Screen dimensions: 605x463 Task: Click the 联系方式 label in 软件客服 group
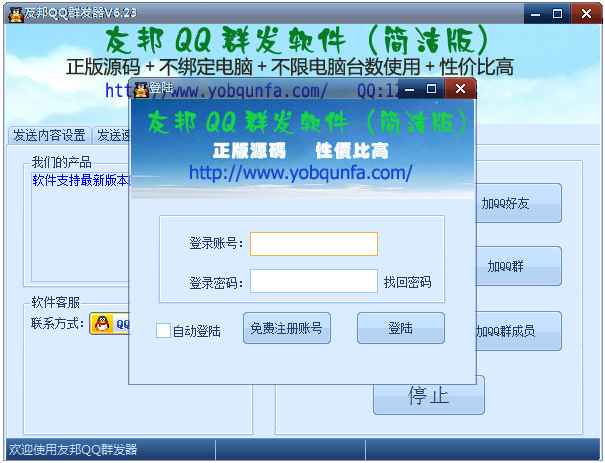[x=57, y=323]
